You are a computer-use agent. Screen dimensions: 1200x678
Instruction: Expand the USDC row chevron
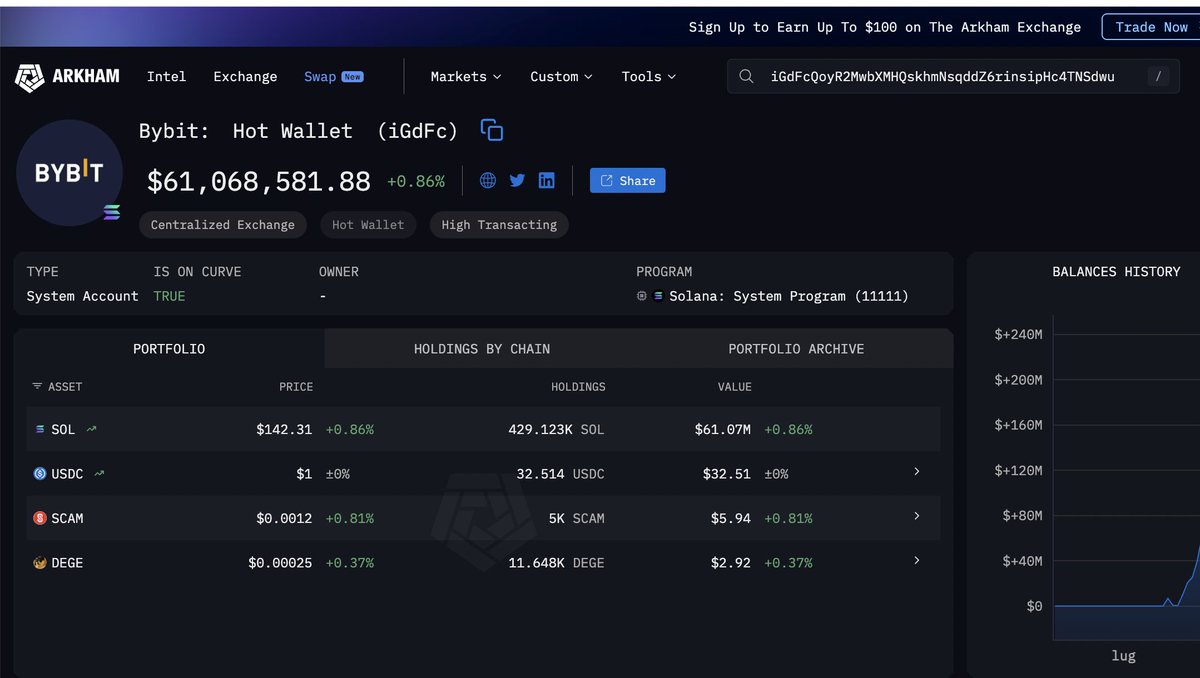pos(917,471)
